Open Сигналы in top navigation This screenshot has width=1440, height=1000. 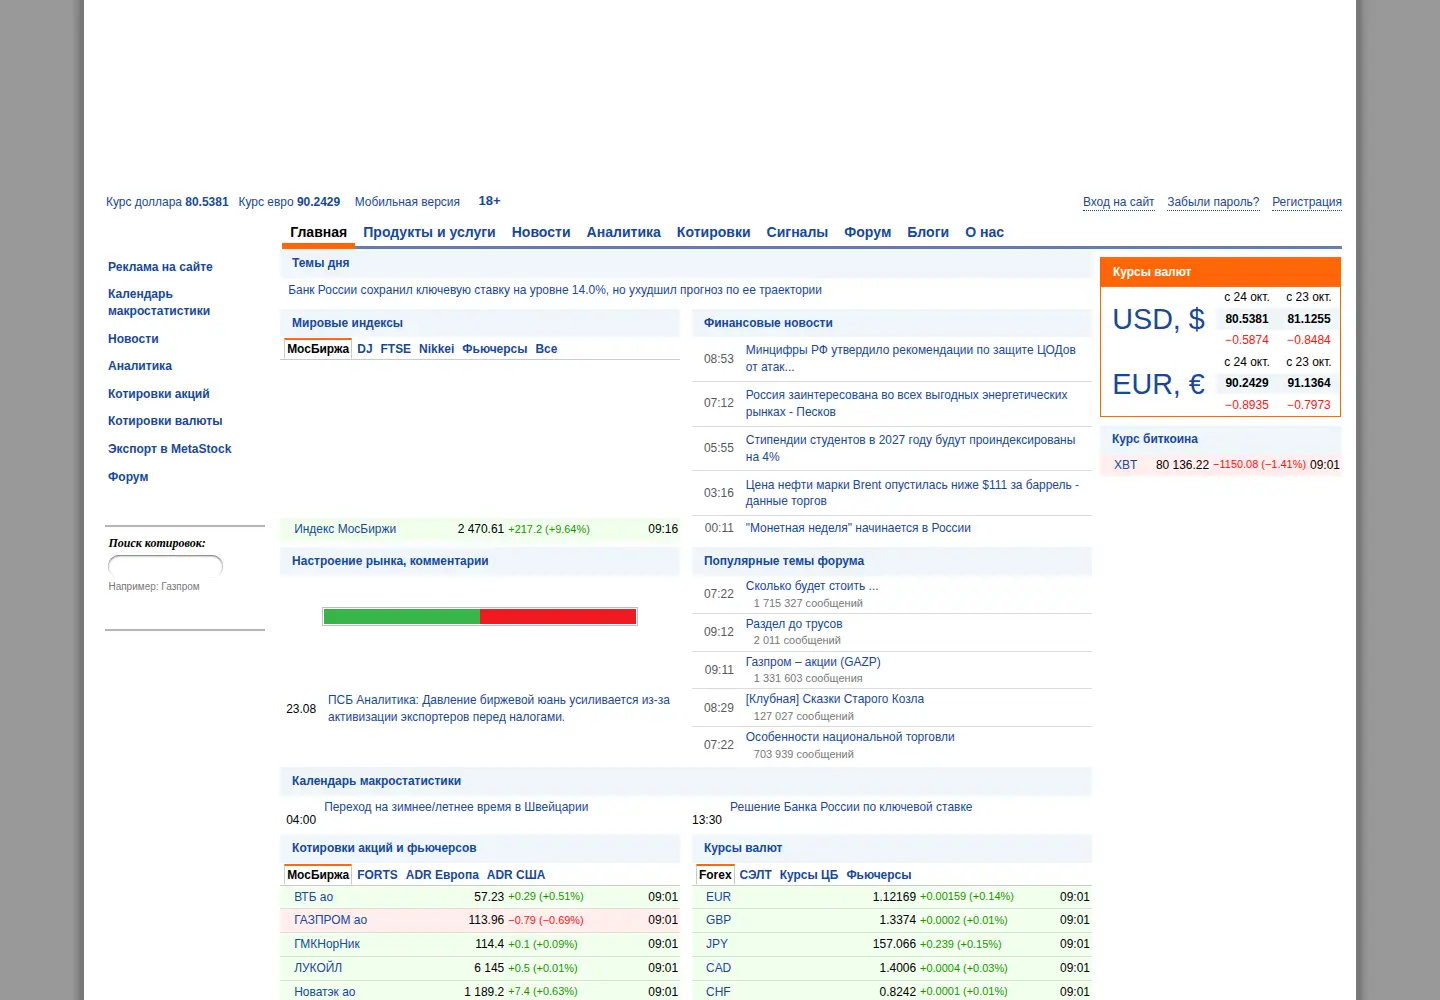click(x=797, y=232)
